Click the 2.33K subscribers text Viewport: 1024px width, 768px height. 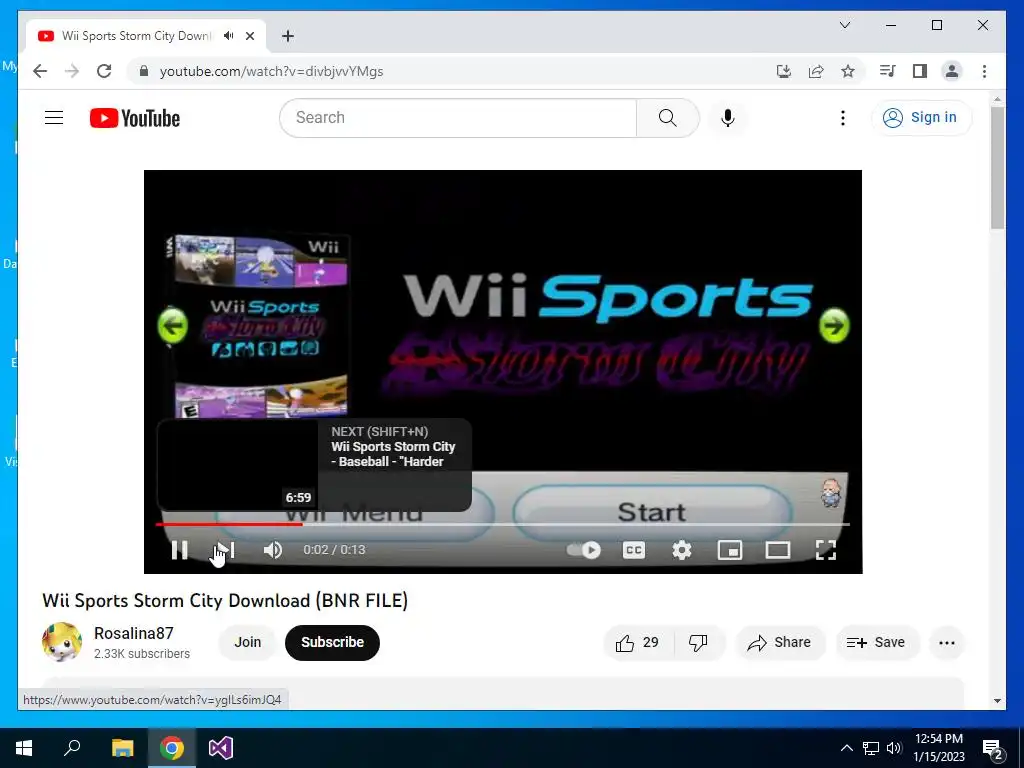(142, 654)
